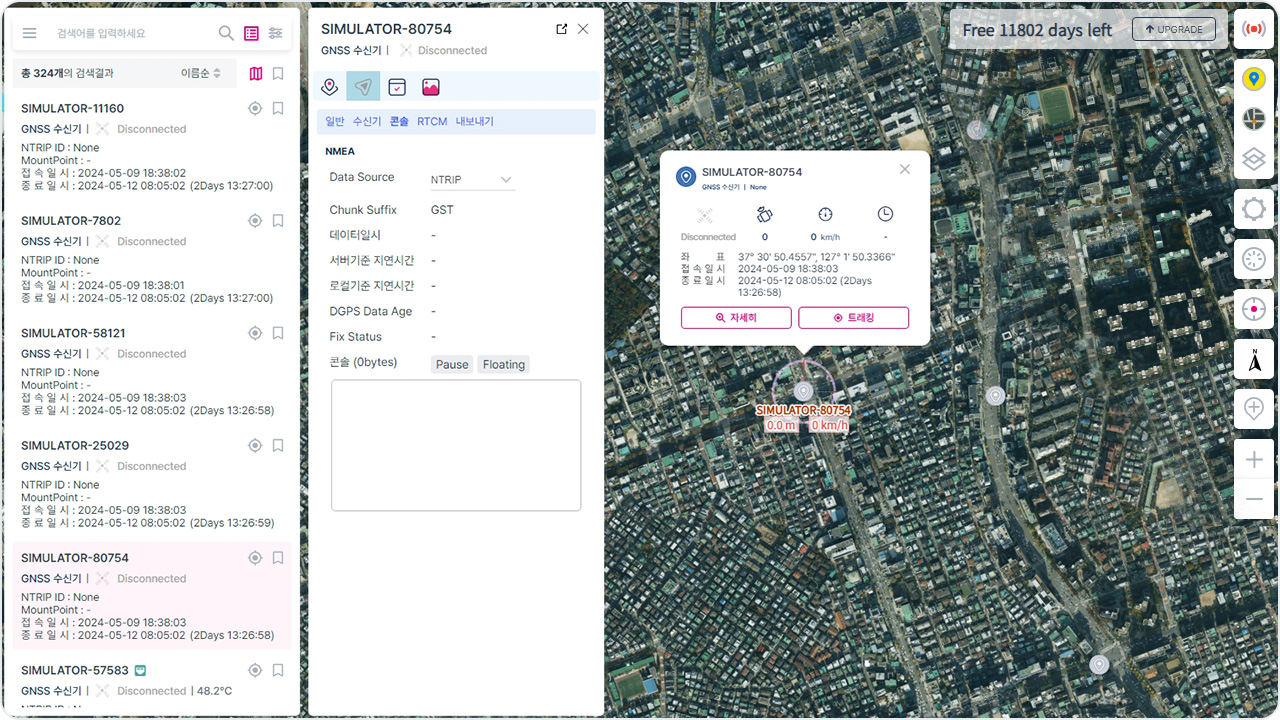The image size is (1280, 720).
Task: Select SIMULATOR-7802 in the results list
Action: tap(151, 258)
